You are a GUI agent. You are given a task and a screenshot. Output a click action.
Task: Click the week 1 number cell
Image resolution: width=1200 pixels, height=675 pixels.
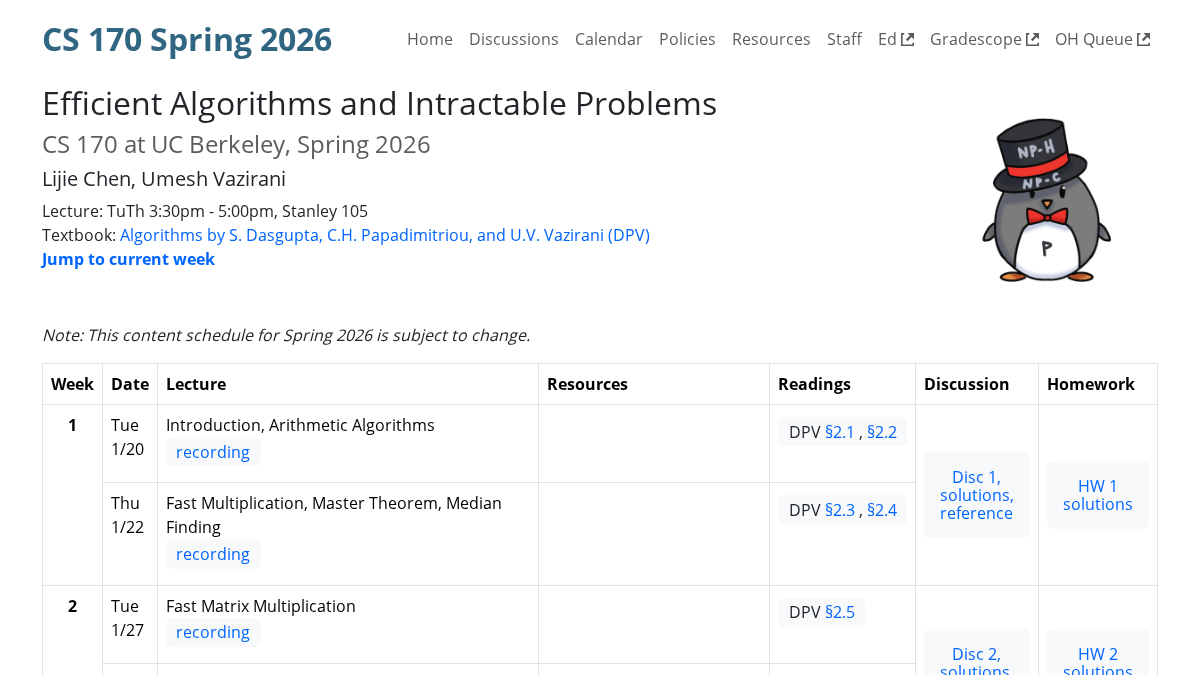72,495
